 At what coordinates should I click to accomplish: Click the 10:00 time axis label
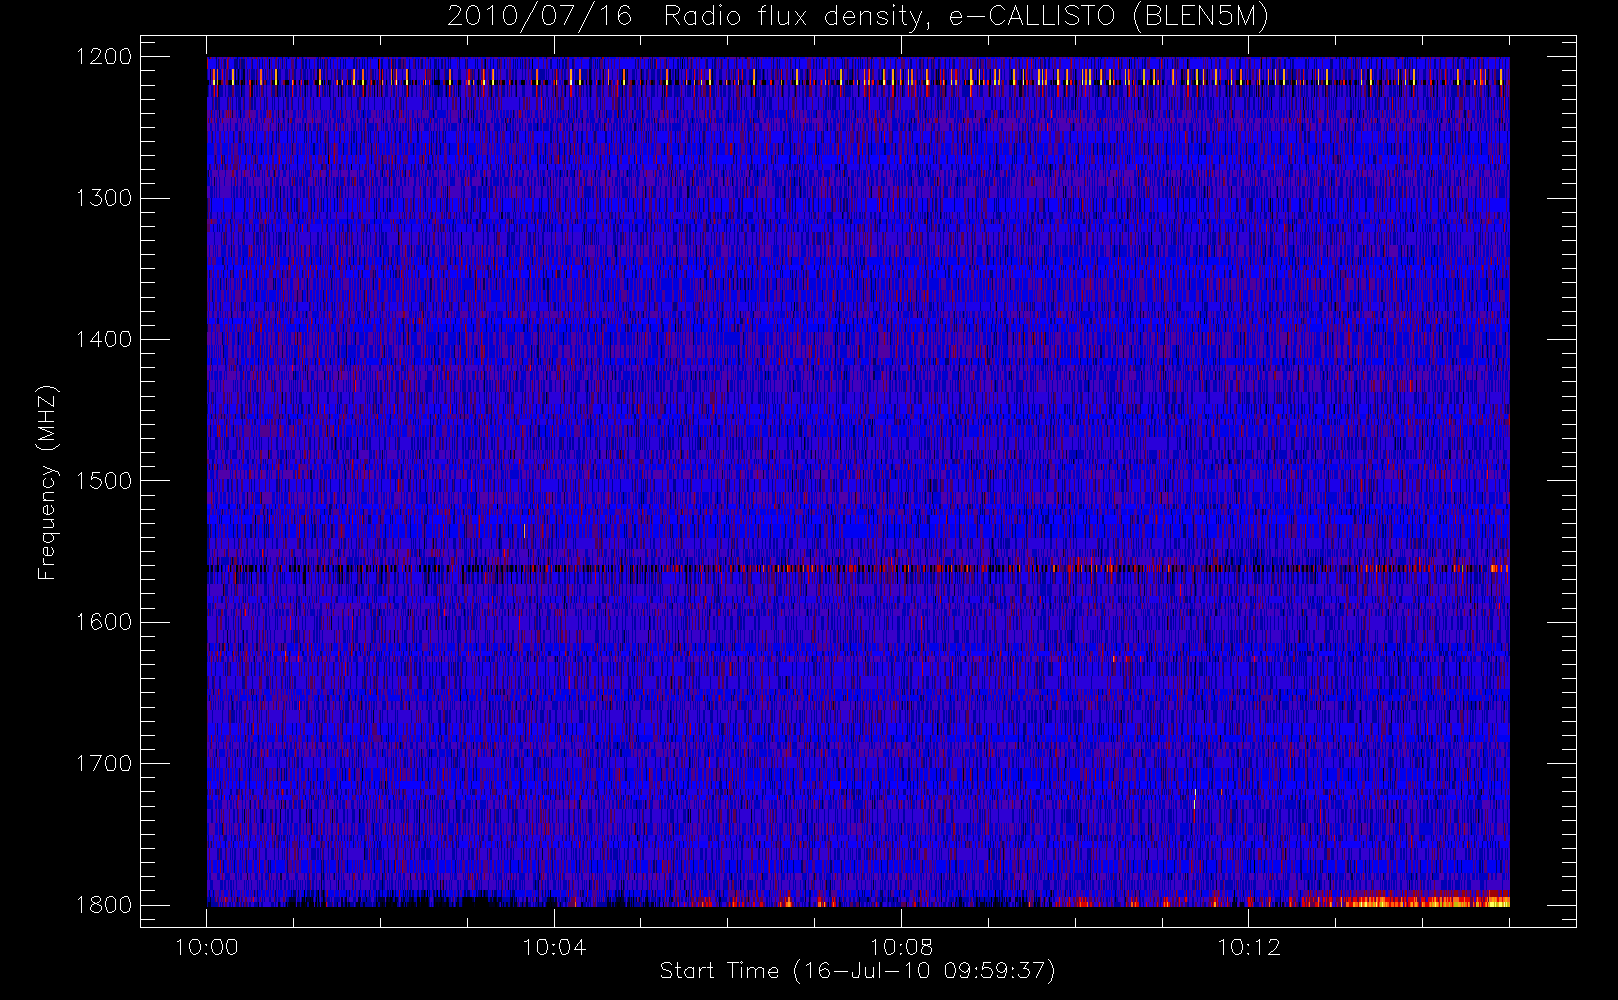[207, 947]
